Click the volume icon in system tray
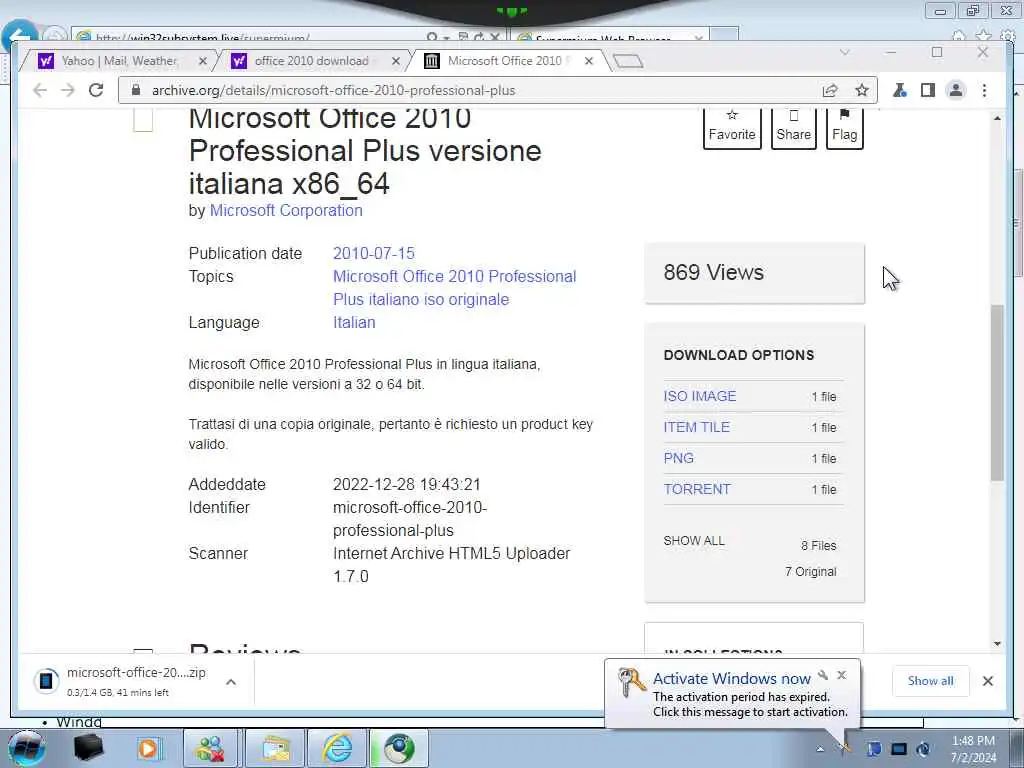The width and height of the screenshot is (1024, 768). coord(923,749)
